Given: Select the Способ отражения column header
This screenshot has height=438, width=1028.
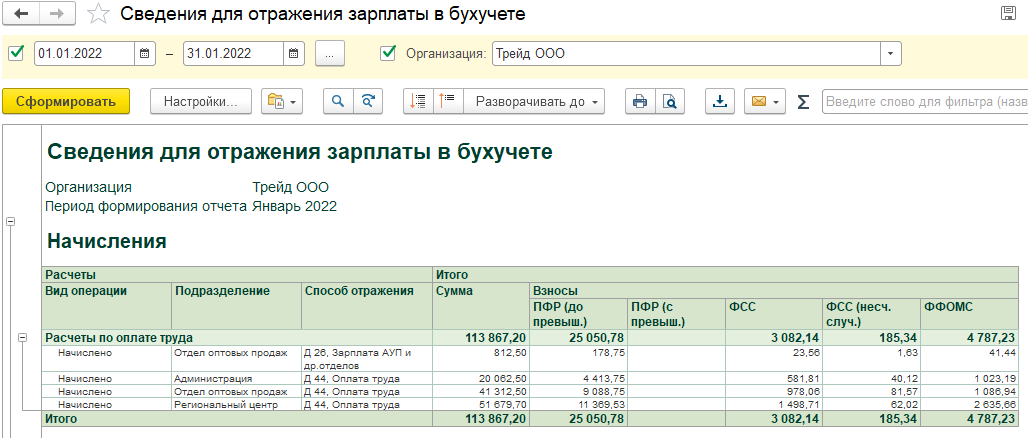Looking at the screenshot, I should [366, 306].
